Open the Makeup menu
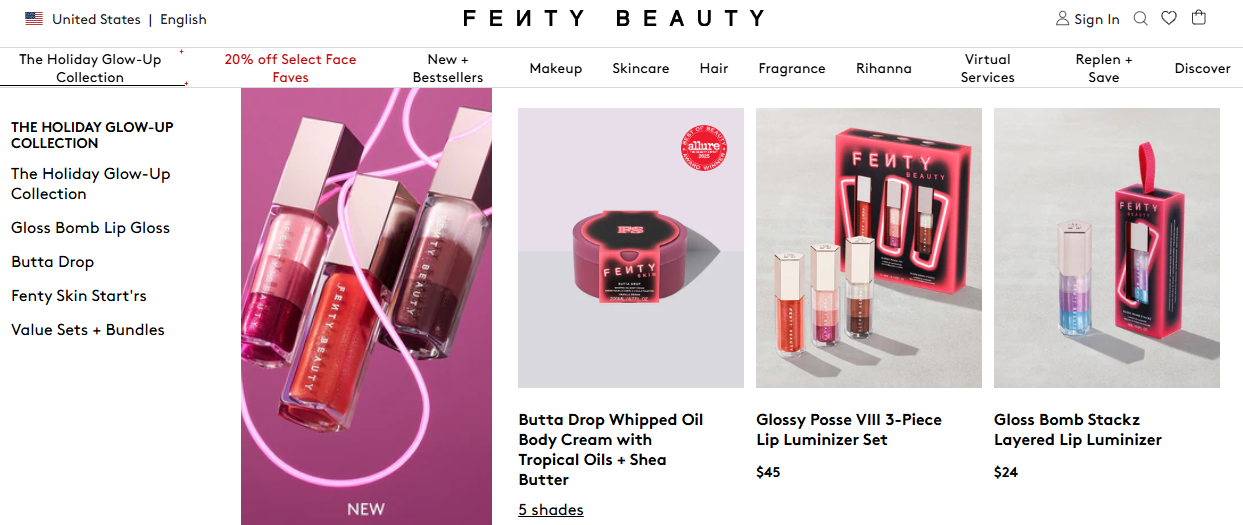The height and width of the screenshot is (525, 1243). [x=555, y=68]
